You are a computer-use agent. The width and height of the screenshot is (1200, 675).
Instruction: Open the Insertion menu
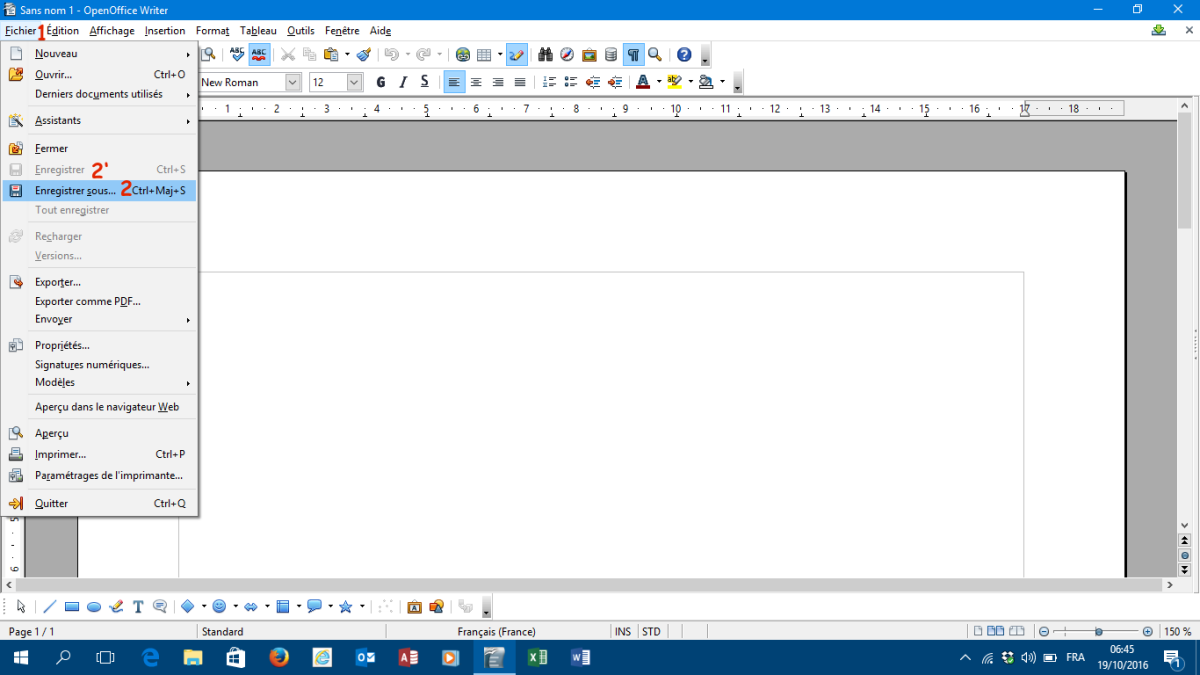tap(165, 31)
